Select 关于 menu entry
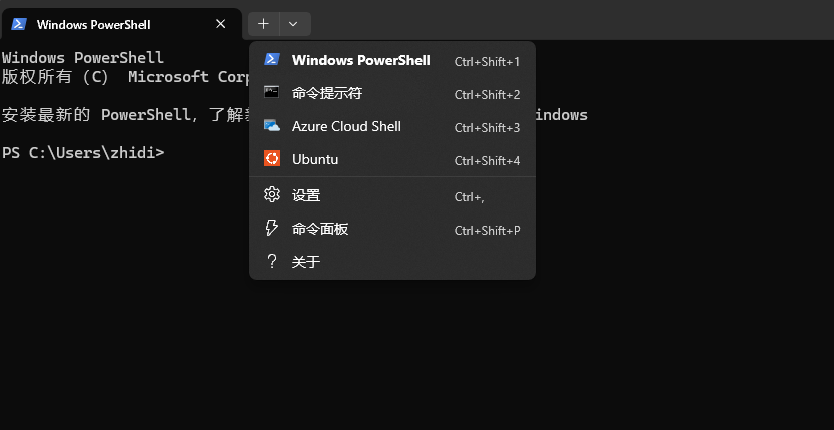The width and height of the screenshot is (834, 430). tap(306, 262)
